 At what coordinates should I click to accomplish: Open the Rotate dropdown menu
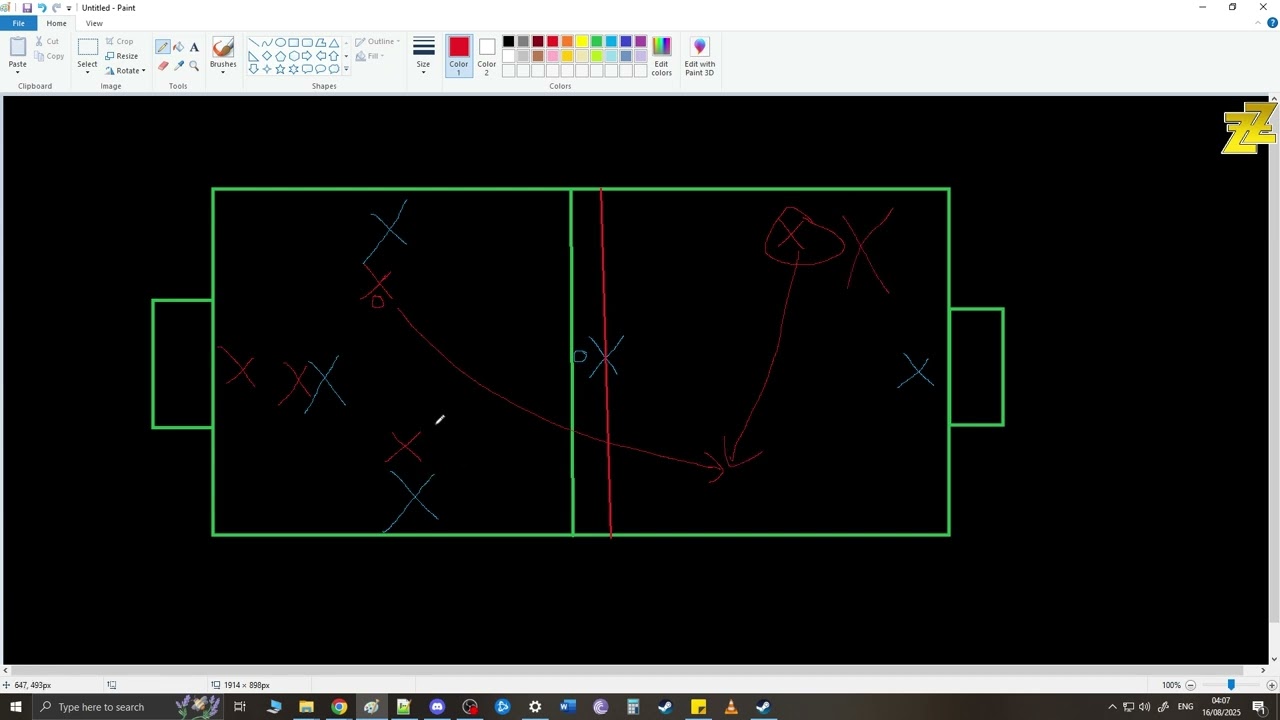125,70
